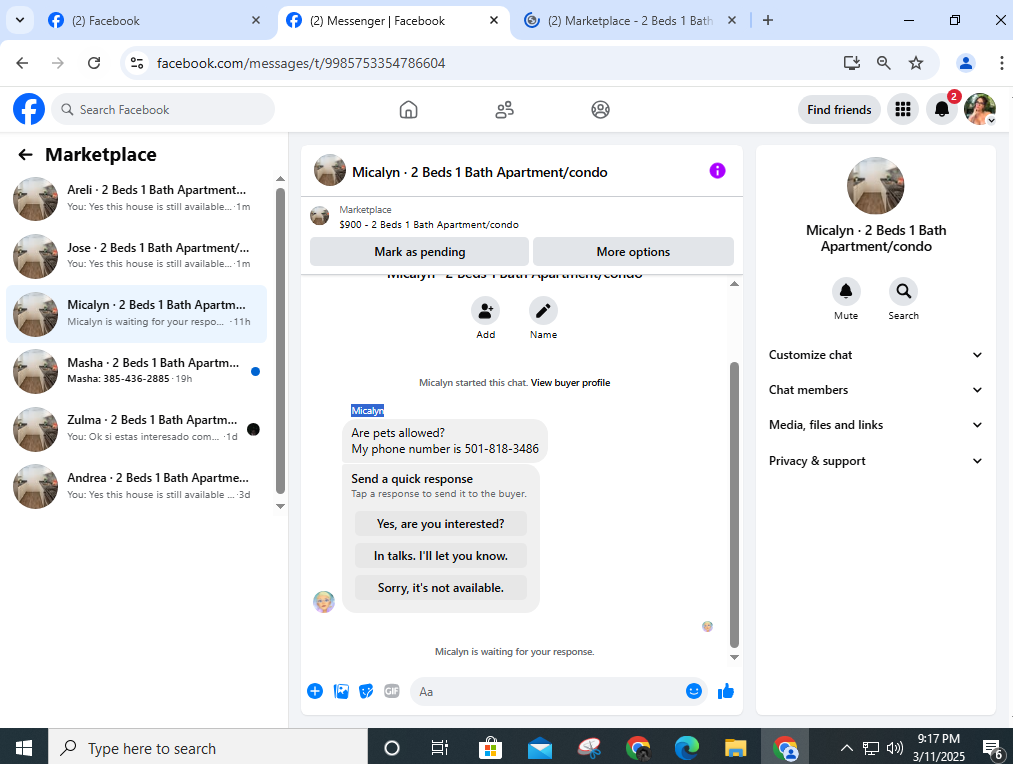The image size is (1013, 764).
Task: Switch to the Marketplace 2 Beds tab
Action: point(630,21)
